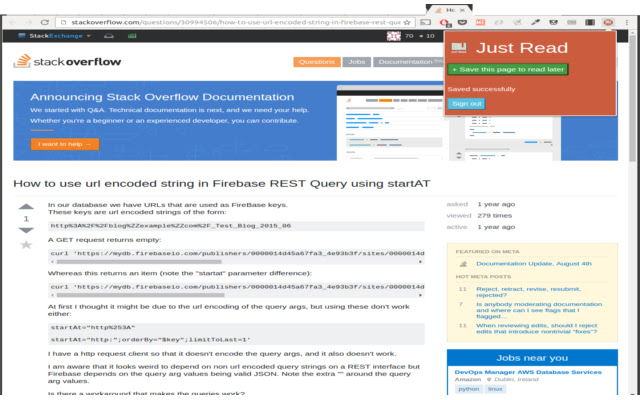Open the user avatar profile
The height and width of the screenshot is (400, 640).
[x=393, y=36]
